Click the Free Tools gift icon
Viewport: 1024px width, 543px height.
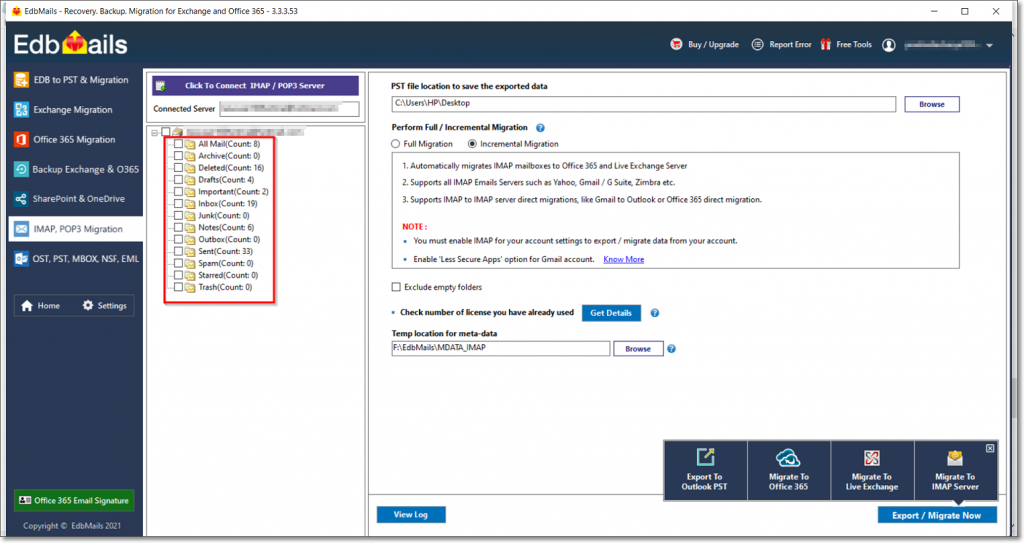tap(825, 44)
